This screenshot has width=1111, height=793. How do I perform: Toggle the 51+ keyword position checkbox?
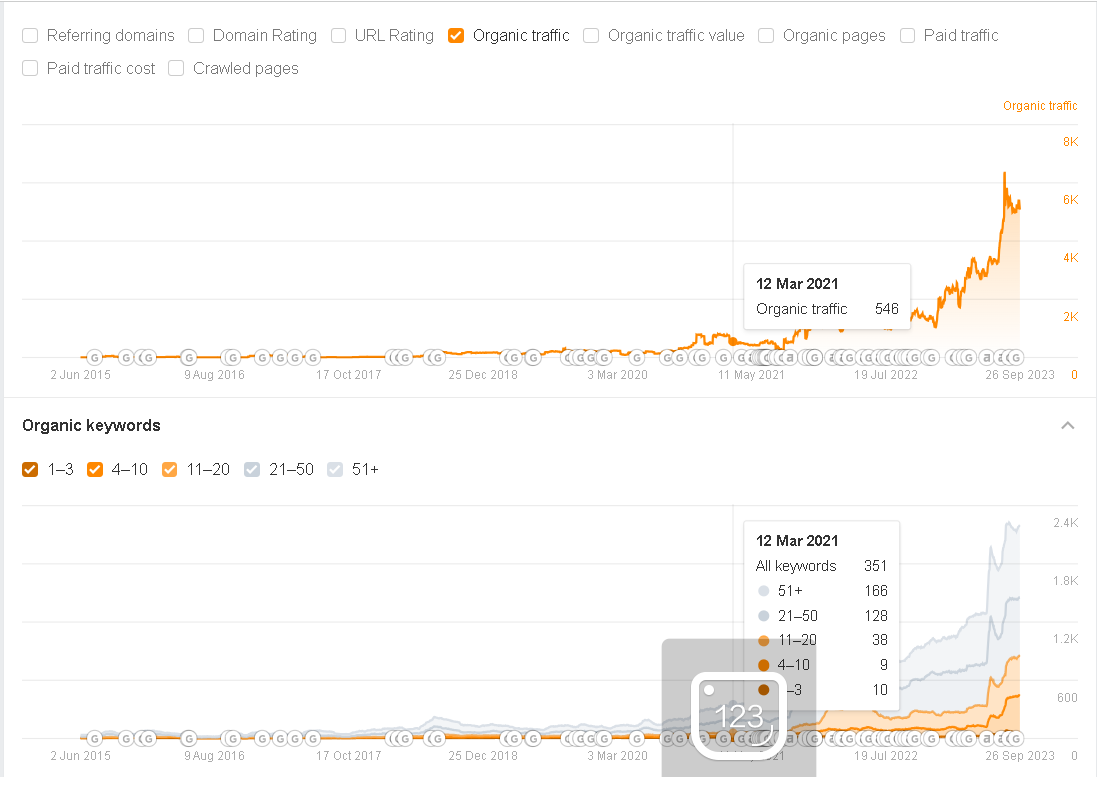pyautogui.click(x=335, y=469)
